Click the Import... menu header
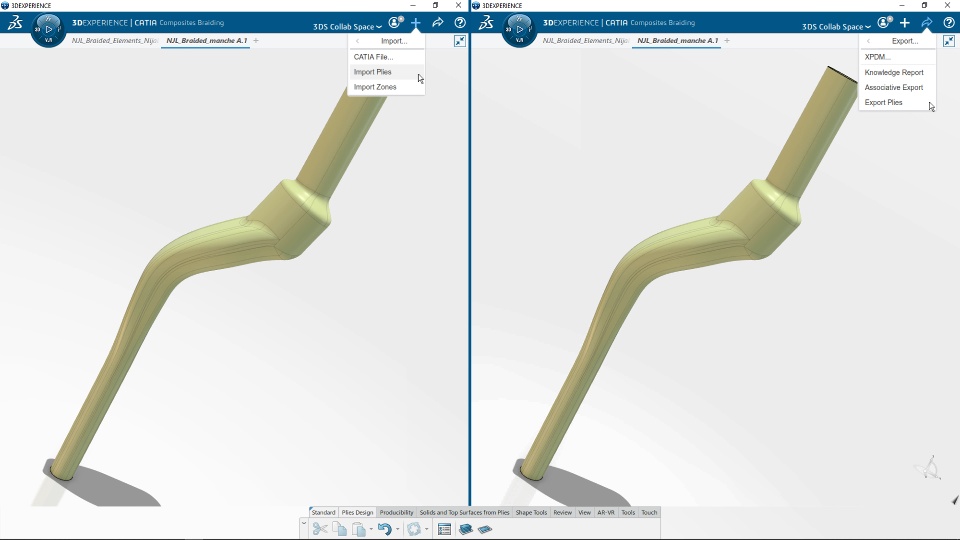The height and width of the screenshot is (540, 960). (394, 41)
